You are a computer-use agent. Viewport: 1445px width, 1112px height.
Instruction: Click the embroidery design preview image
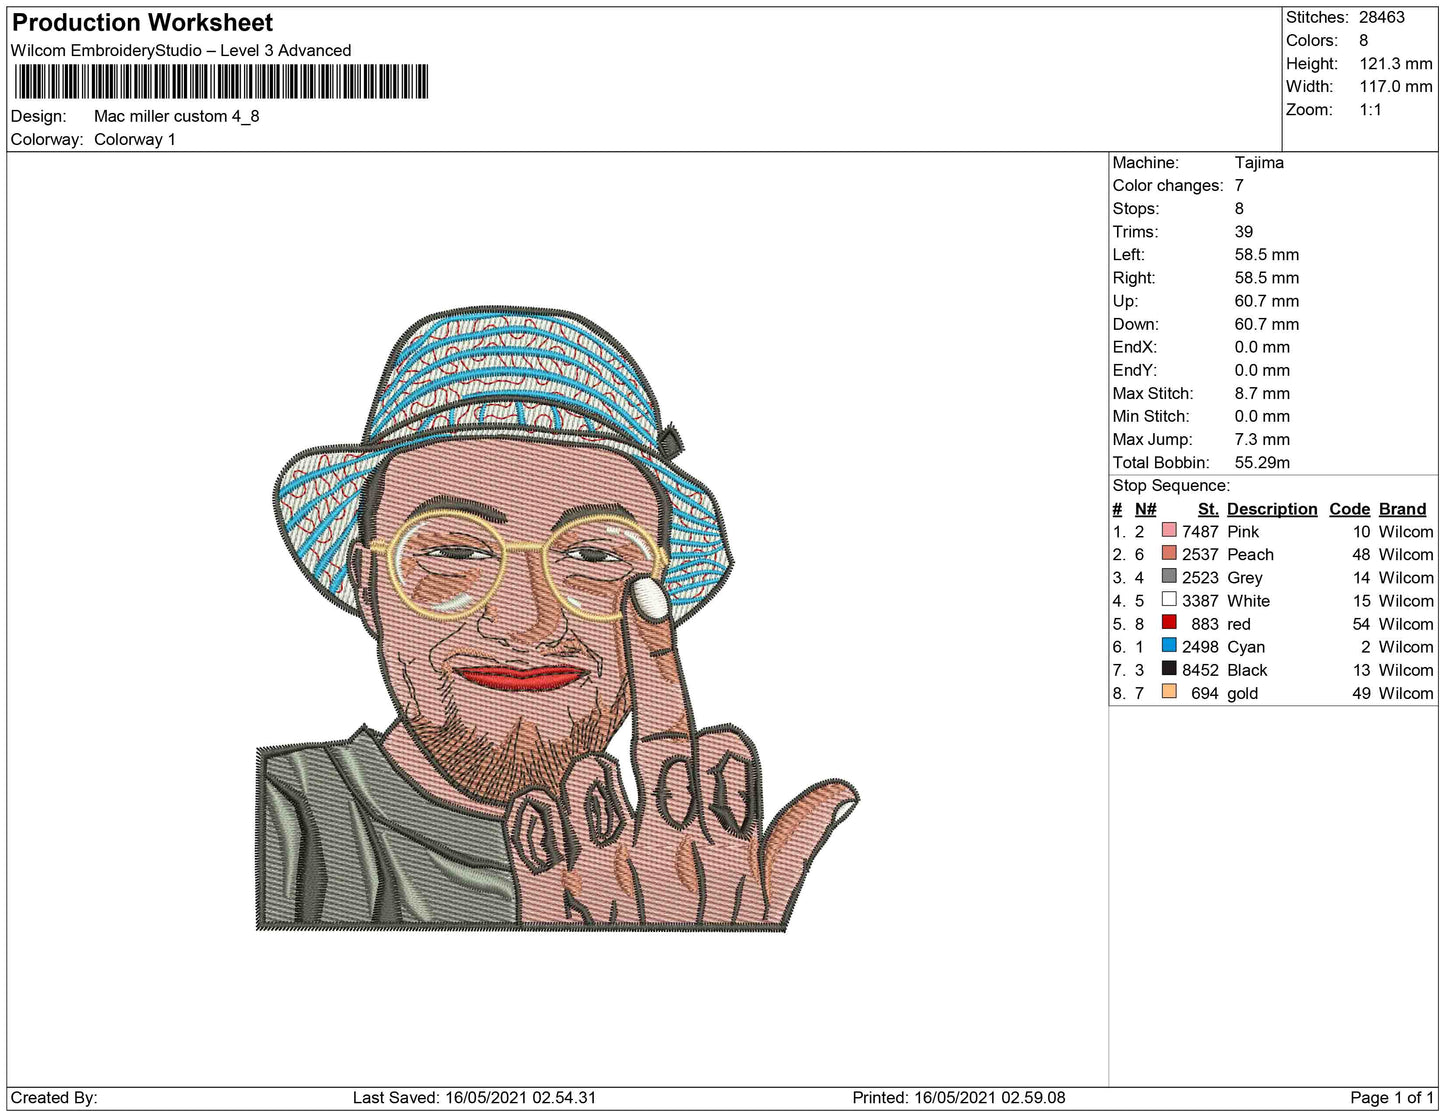(558, 619)
